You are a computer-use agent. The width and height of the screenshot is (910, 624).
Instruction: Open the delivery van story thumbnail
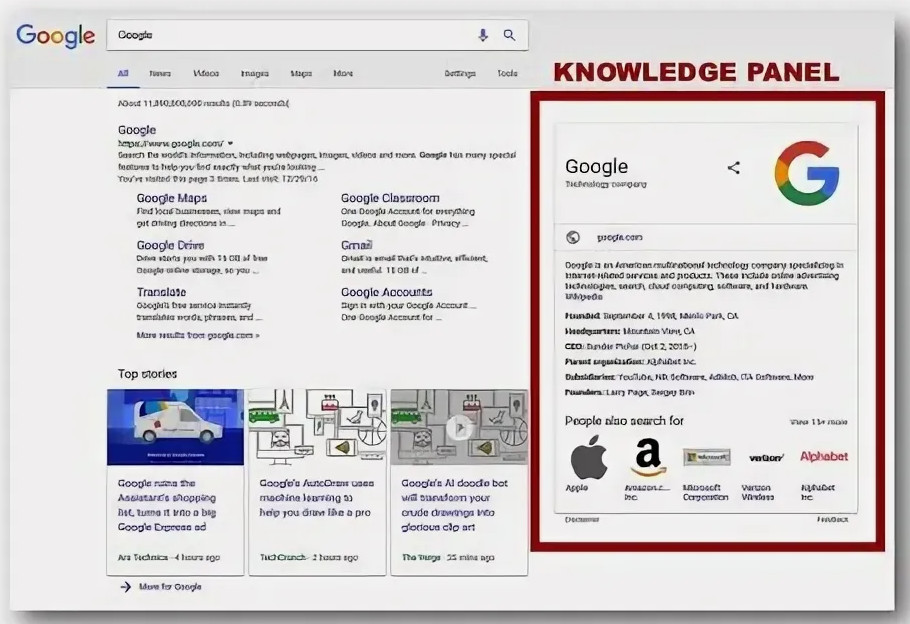[175, 427]
